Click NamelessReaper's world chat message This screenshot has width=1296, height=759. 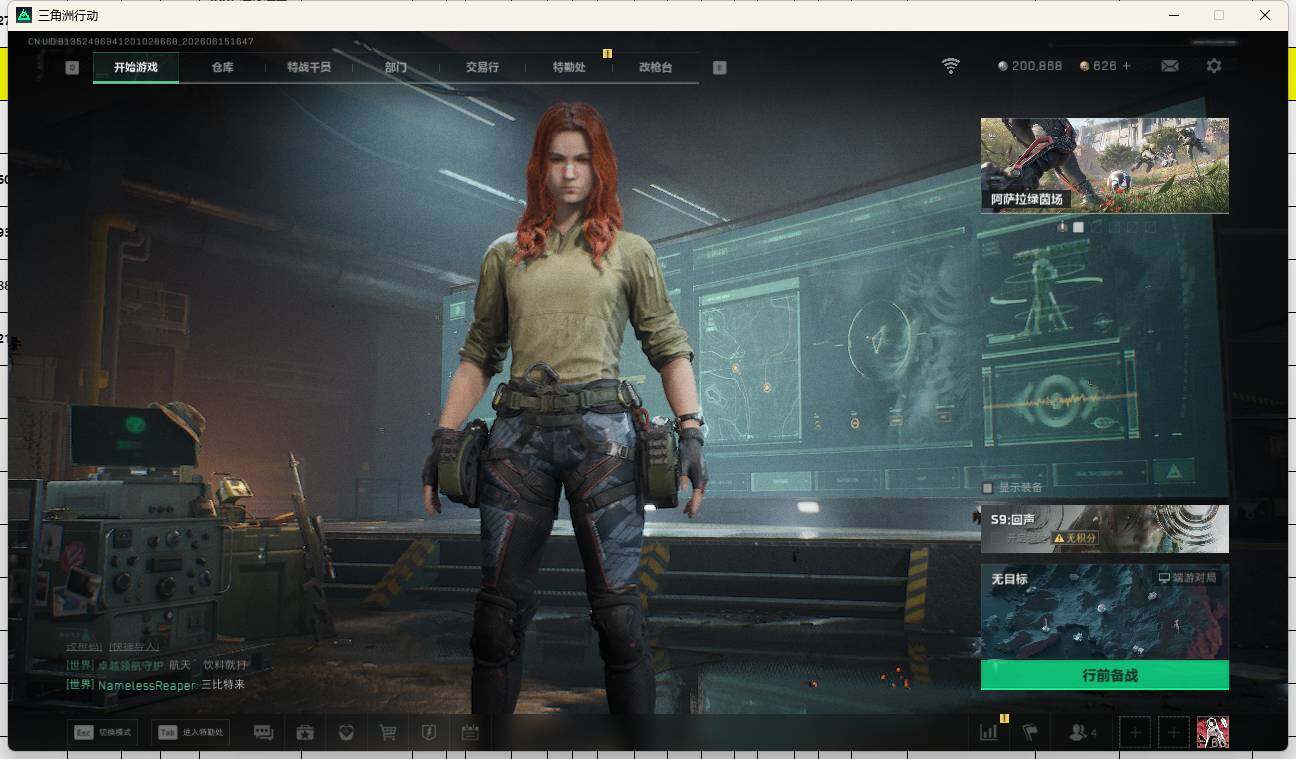155,685
